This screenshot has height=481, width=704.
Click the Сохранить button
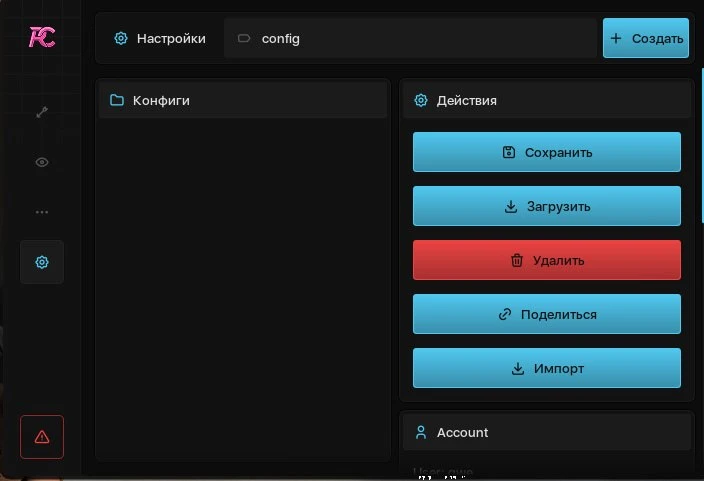[x=547, y=152]
